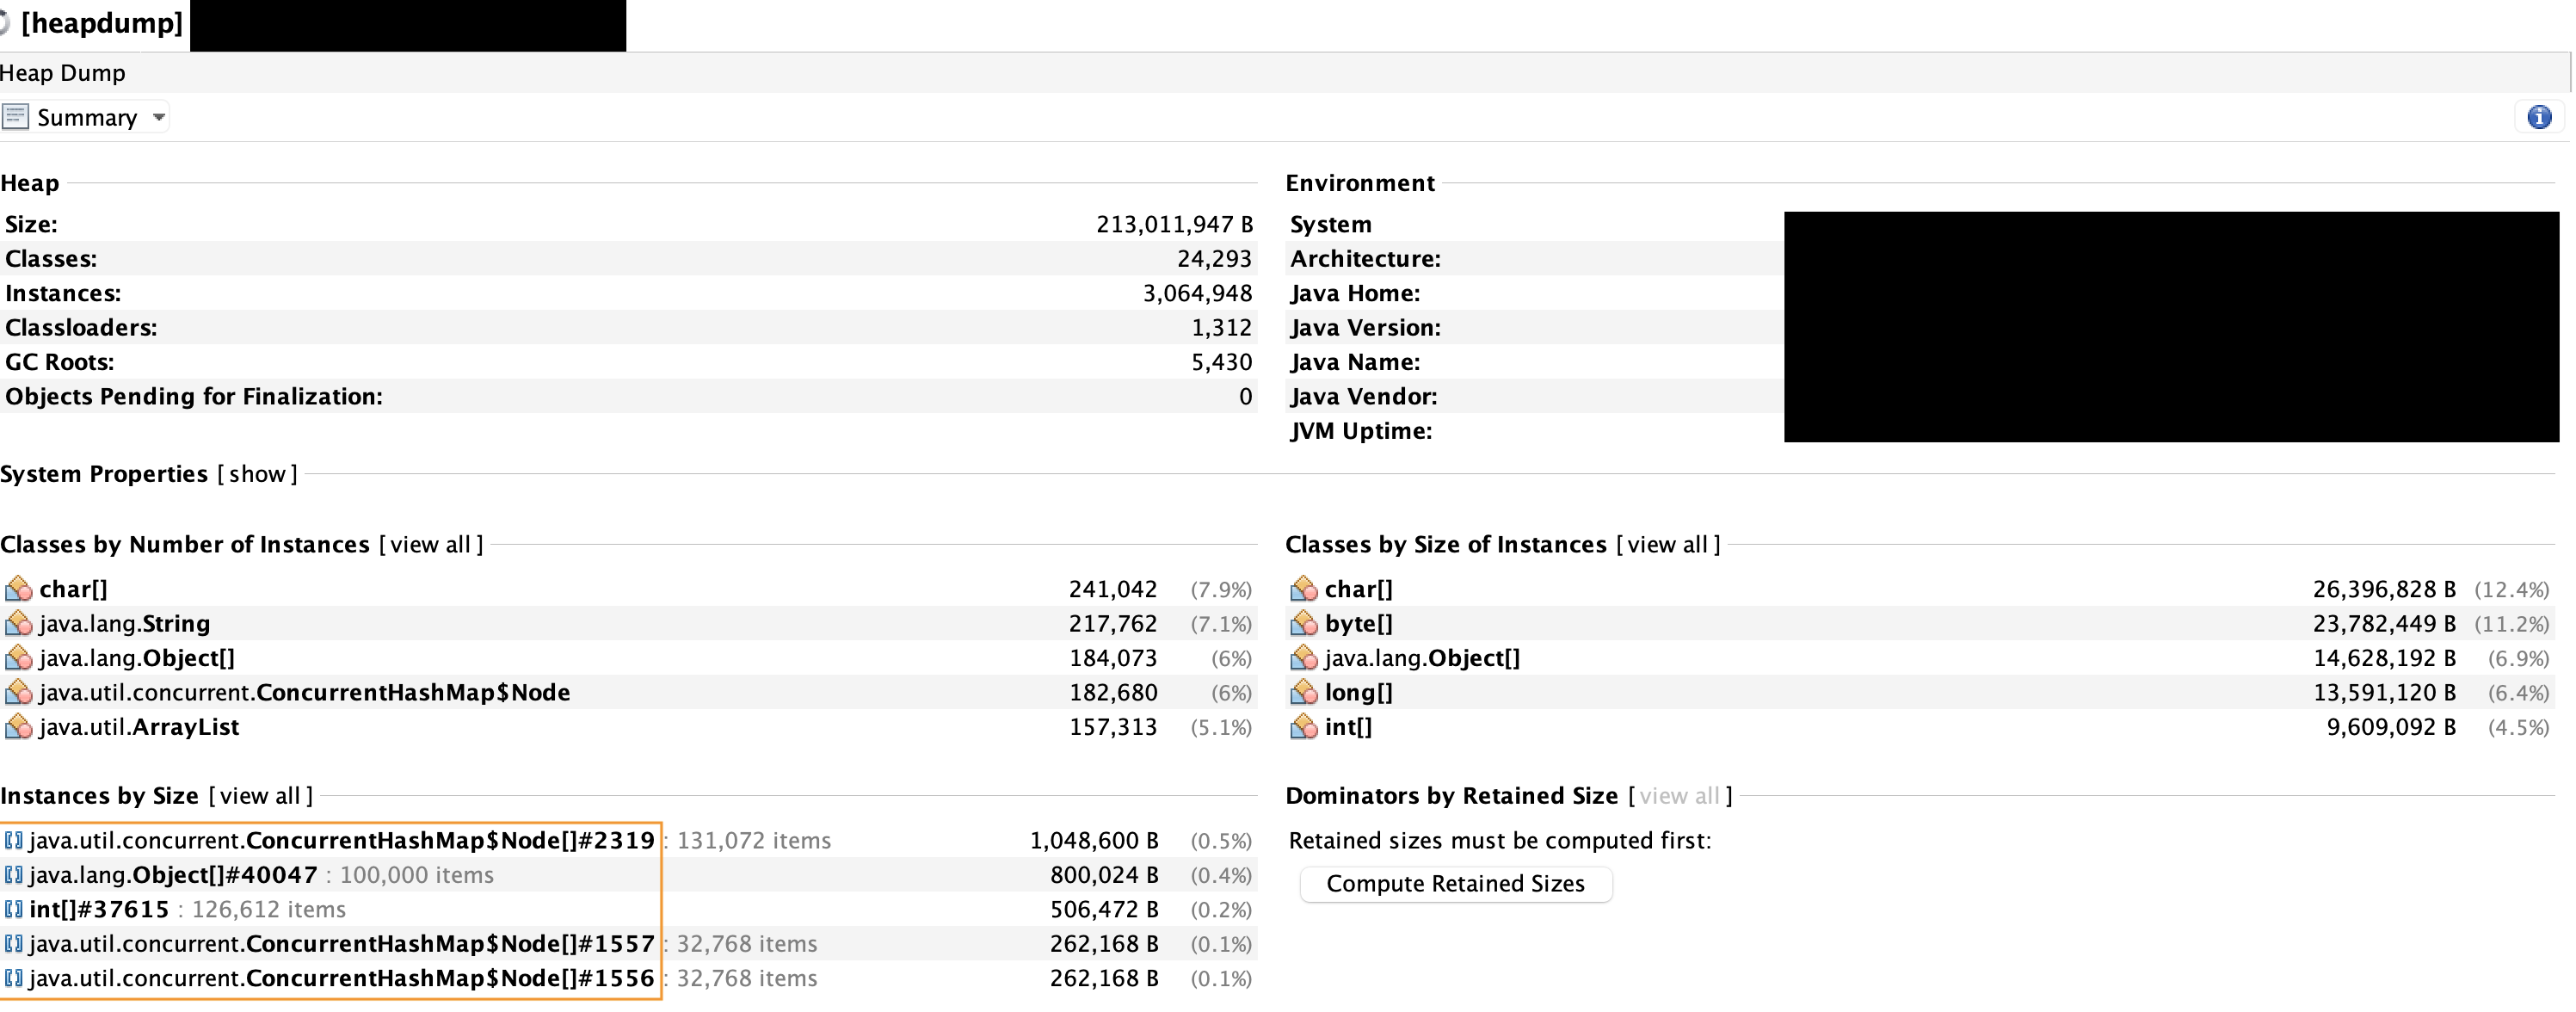Click the array icon for ConcurrentHashMap$Node[]#2319

(13, 841)
